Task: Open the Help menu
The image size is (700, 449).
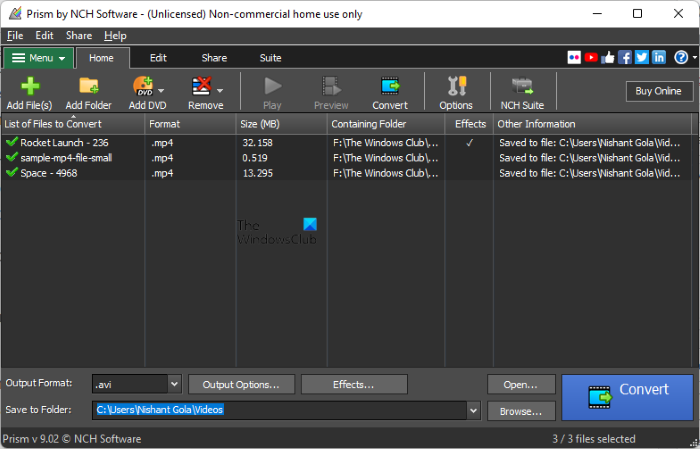Action: (115, 36)
